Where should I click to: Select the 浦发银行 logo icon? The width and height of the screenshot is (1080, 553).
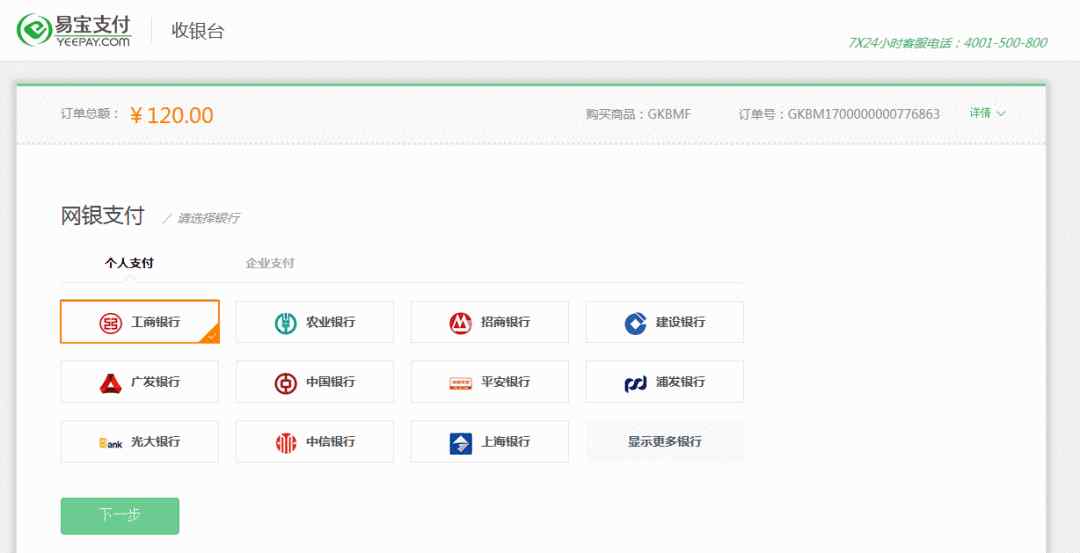pyautogui.click(x=635, y=383)
